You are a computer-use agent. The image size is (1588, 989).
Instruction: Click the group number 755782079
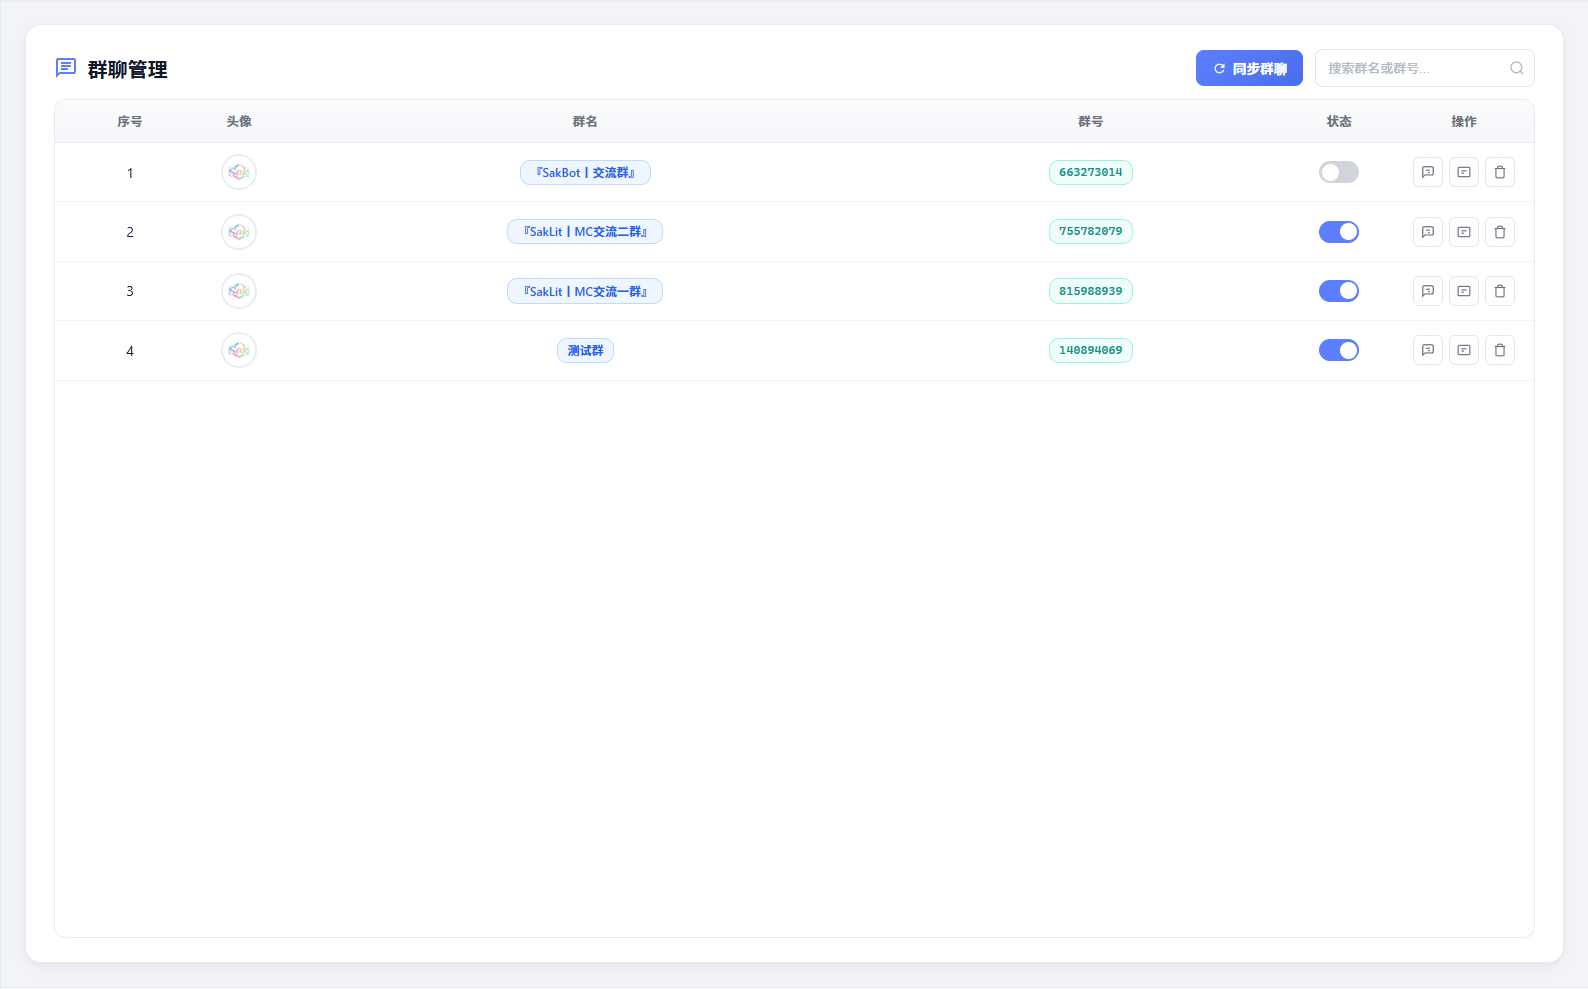(x=1091, y=232)
